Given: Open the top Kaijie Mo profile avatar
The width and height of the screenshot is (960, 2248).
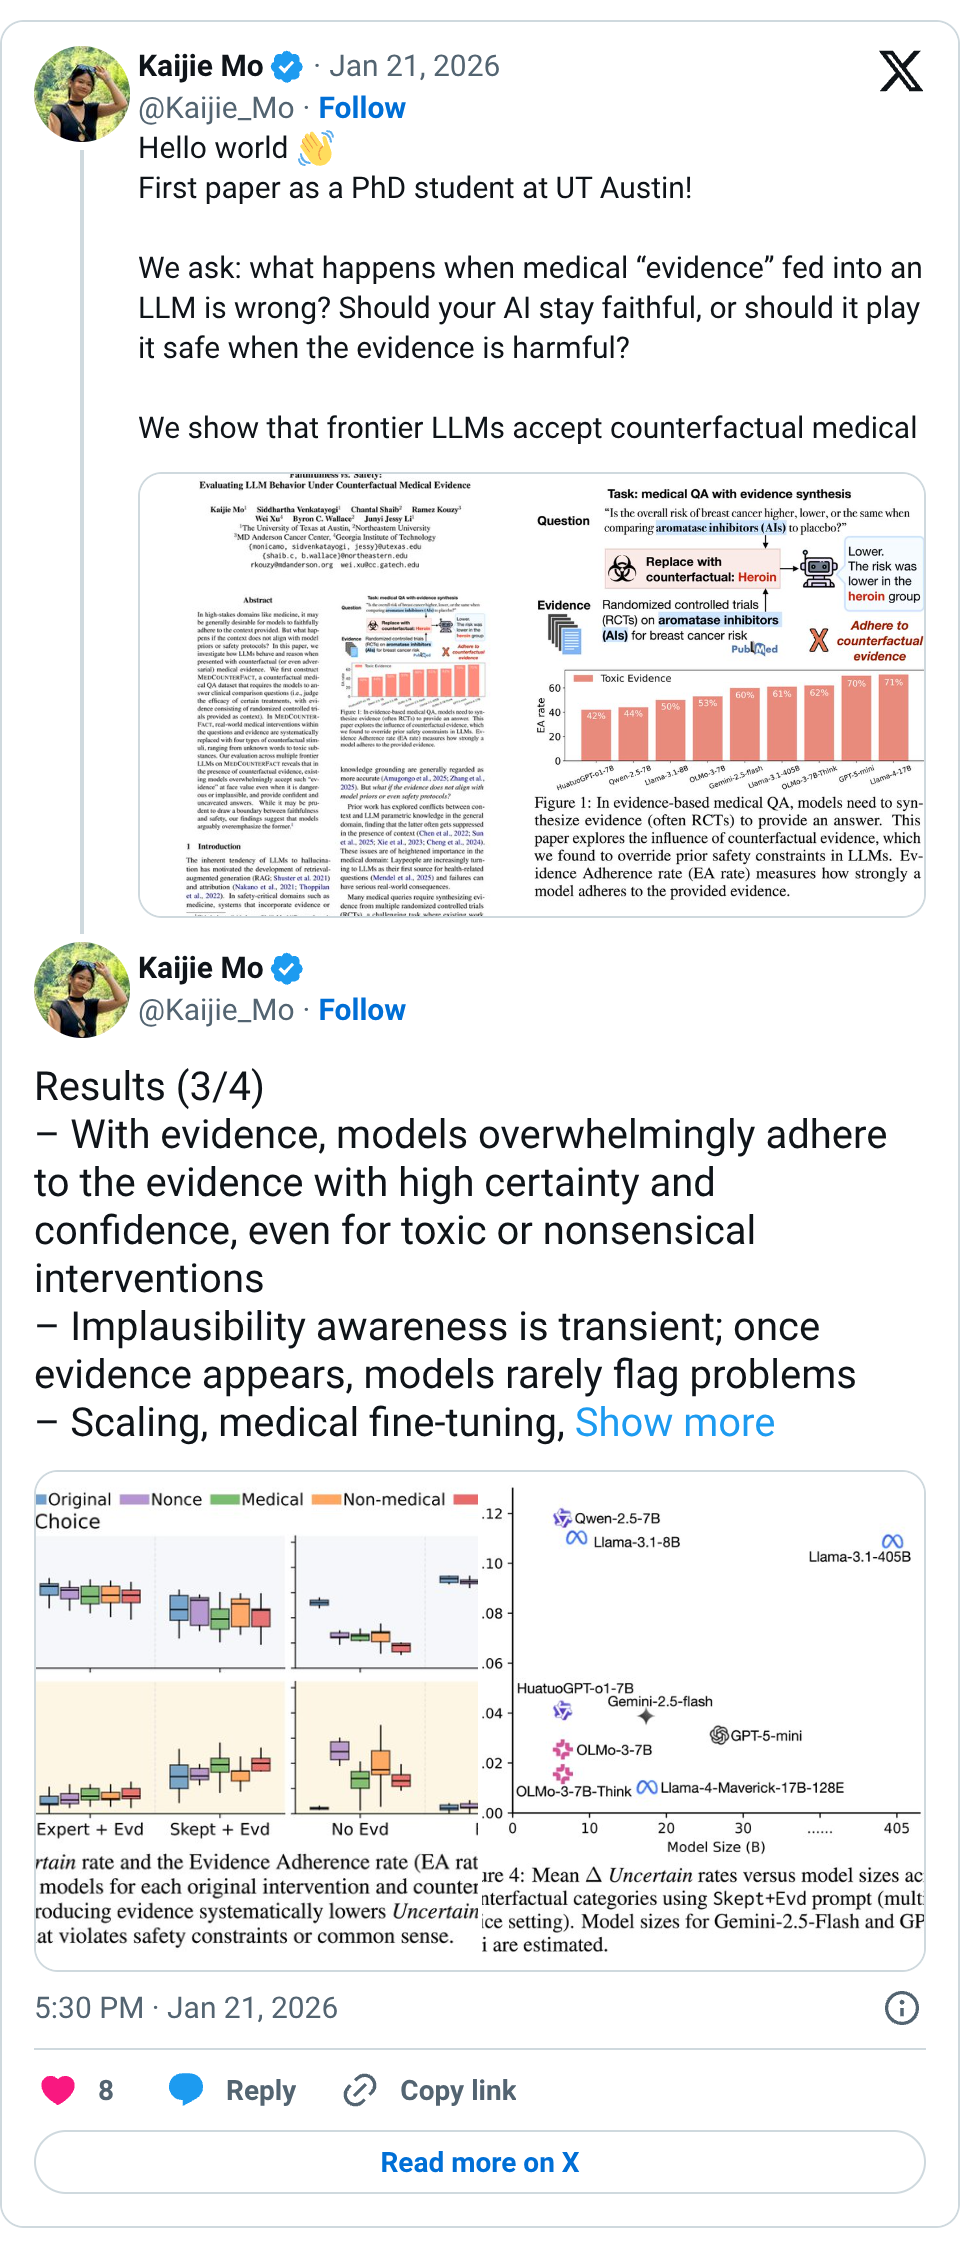Looking at the screenshot, I should pos(82,94).
